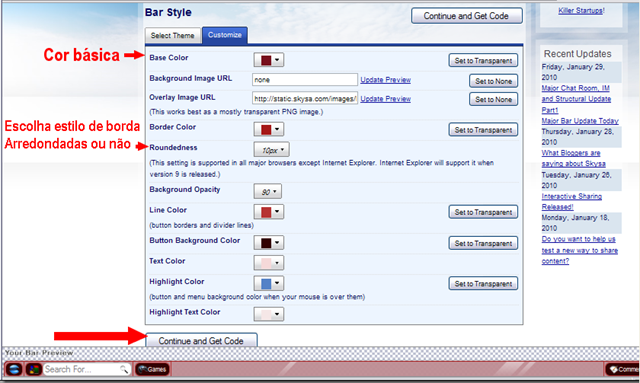
Task: Click the magnifier icon in the search box
Action: click(124, 369)
